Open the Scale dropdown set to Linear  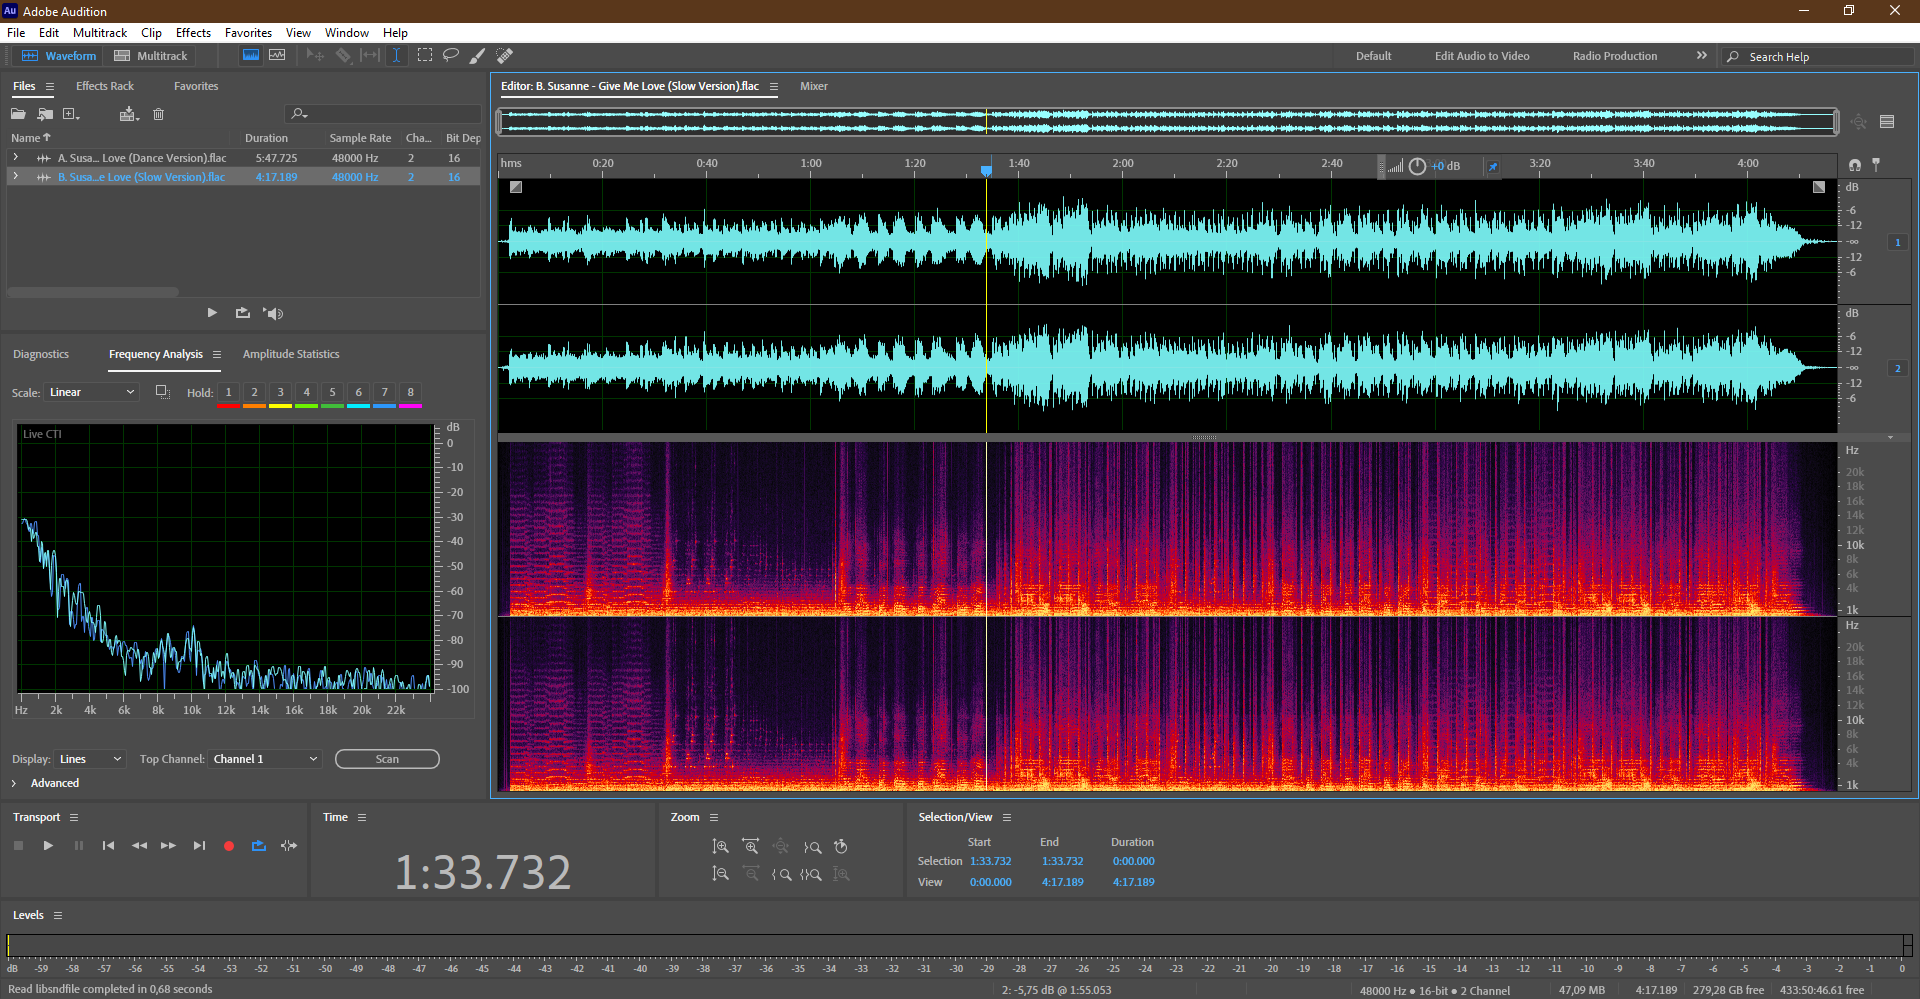pos(91,392)
